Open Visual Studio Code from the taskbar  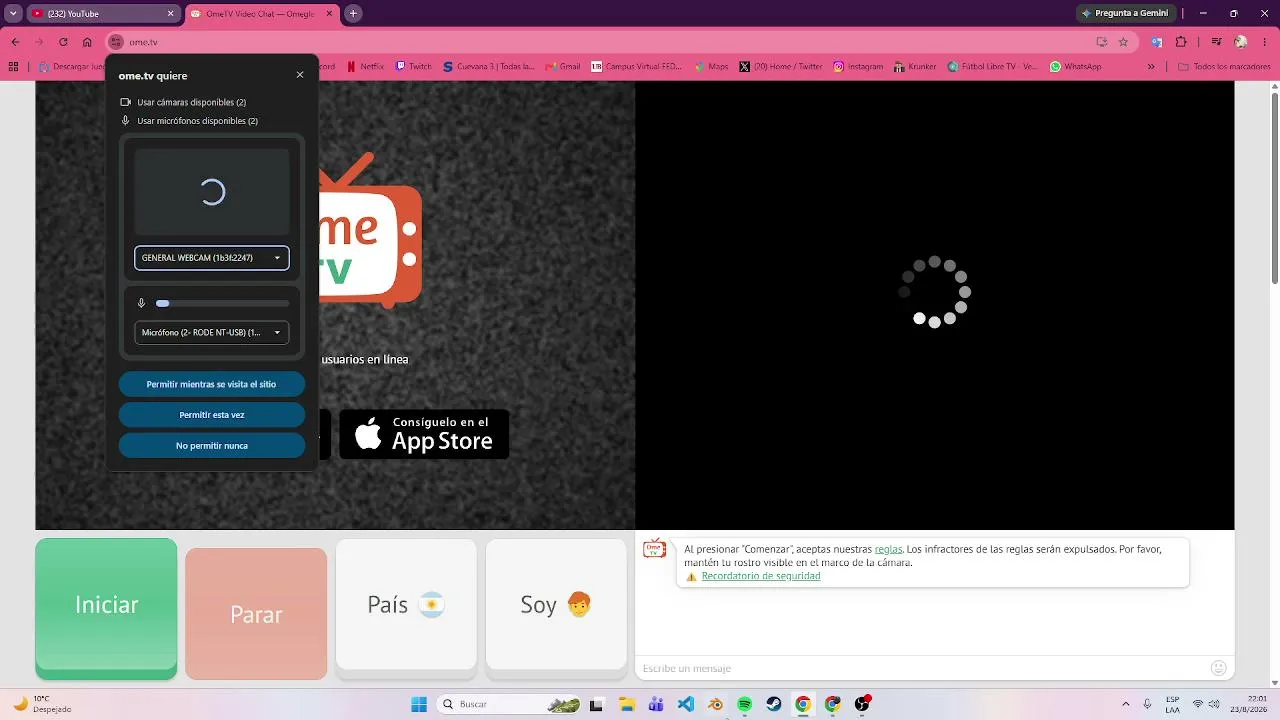pyautogui.click(x=686, y=704)
